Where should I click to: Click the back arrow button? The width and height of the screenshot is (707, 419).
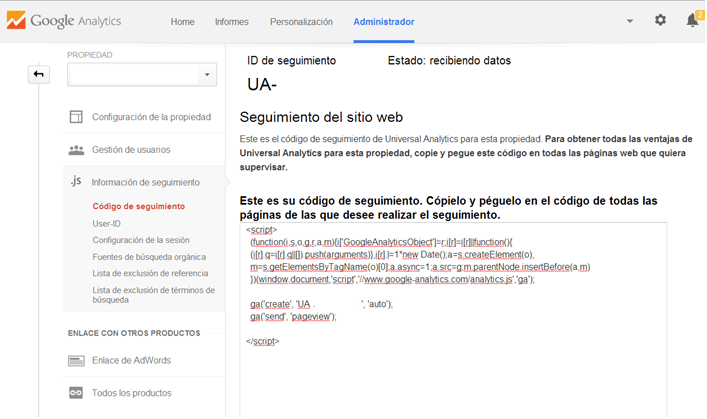pyautogui.click(x=39, y=74)
